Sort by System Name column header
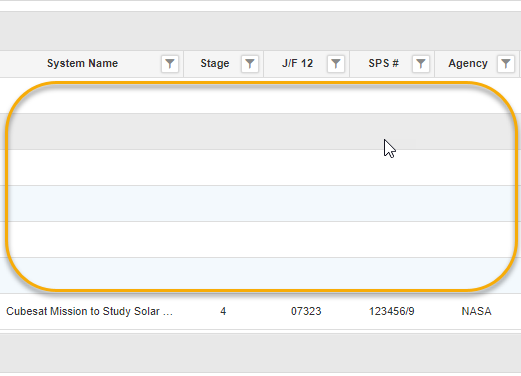This screenshot has width=521, height=376. [x=82, y=63]
